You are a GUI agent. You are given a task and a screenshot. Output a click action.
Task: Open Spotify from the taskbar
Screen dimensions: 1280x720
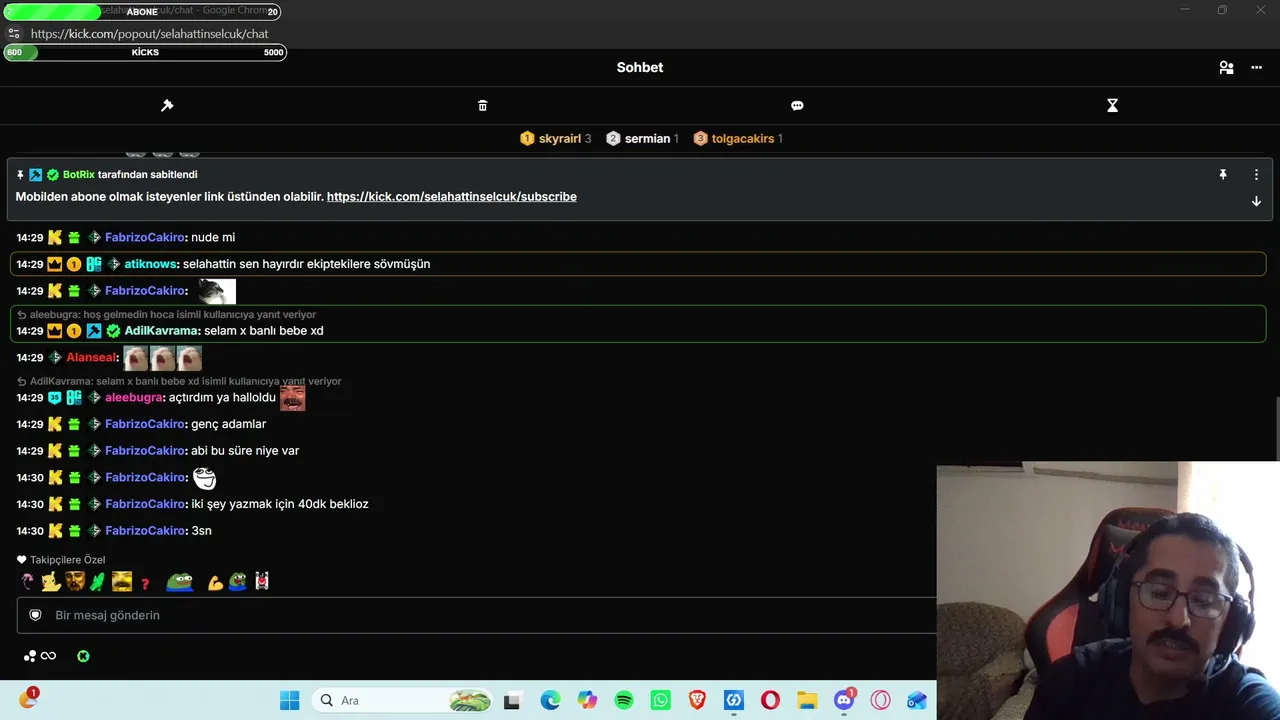click(x=624, y=700)
